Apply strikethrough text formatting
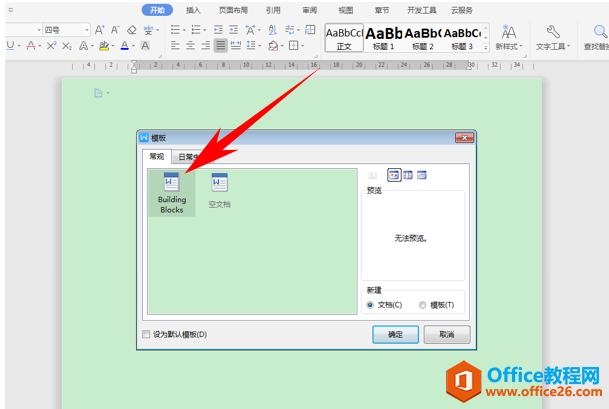 pos(31,45)
